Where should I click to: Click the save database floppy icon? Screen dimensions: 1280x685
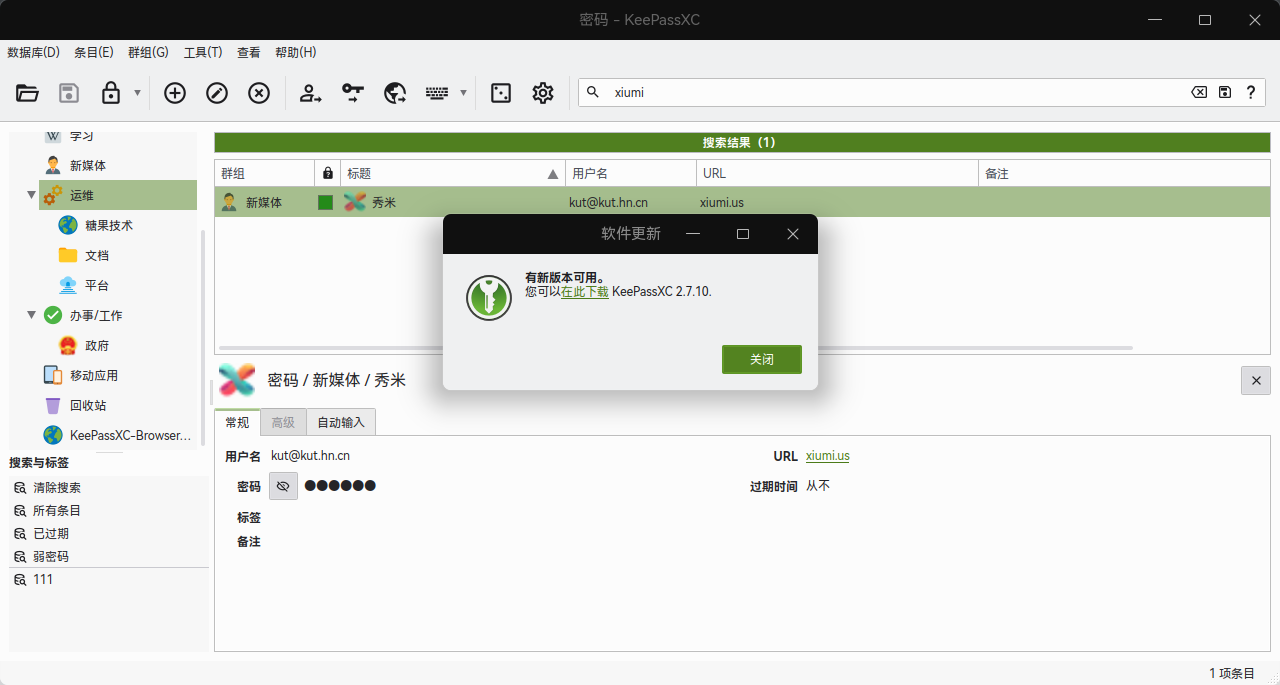click(69, 93)
